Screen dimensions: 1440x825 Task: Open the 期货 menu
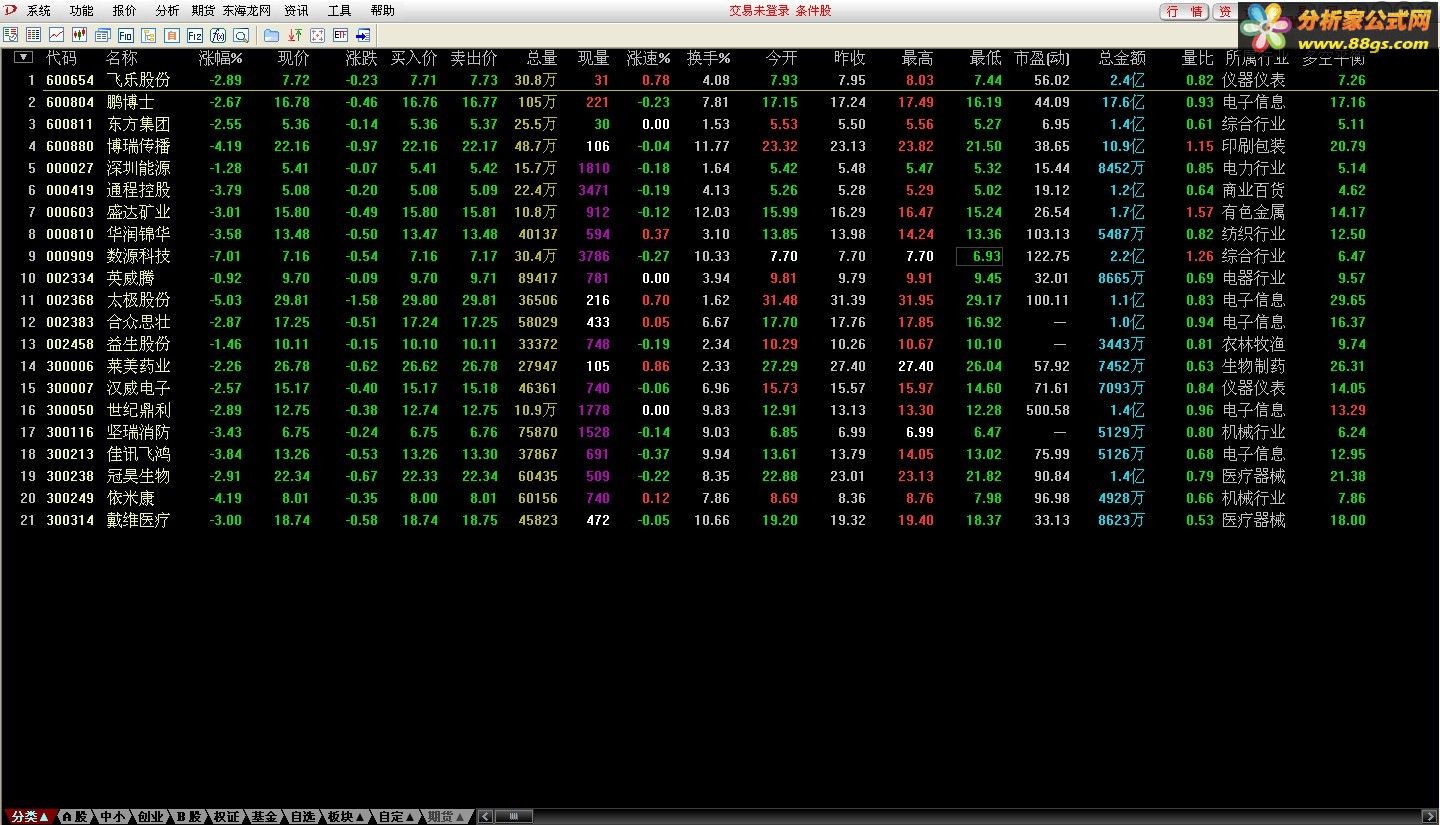click(203, 11)
